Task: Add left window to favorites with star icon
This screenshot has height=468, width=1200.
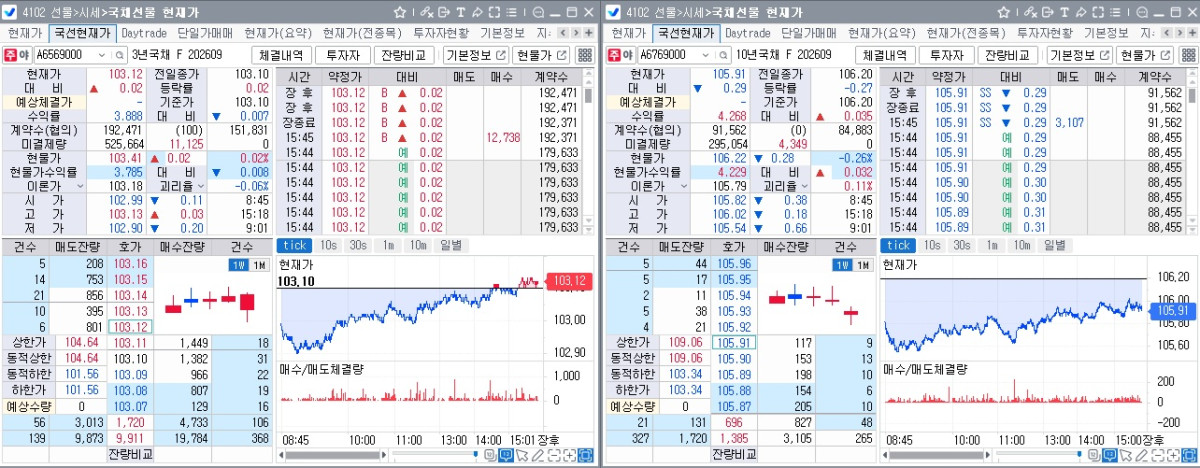Action: [x=400, y=12]
